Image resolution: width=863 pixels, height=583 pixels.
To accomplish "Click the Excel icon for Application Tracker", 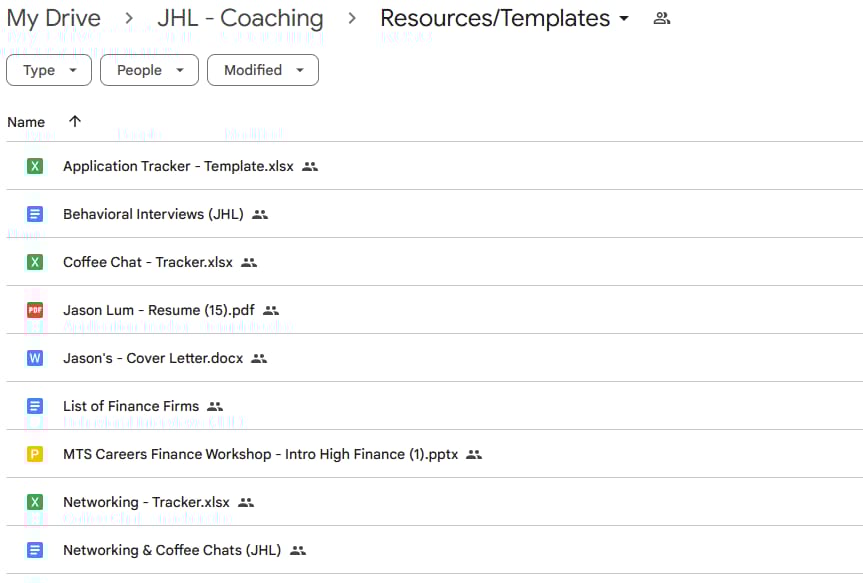I will click(x=35, y=166).
